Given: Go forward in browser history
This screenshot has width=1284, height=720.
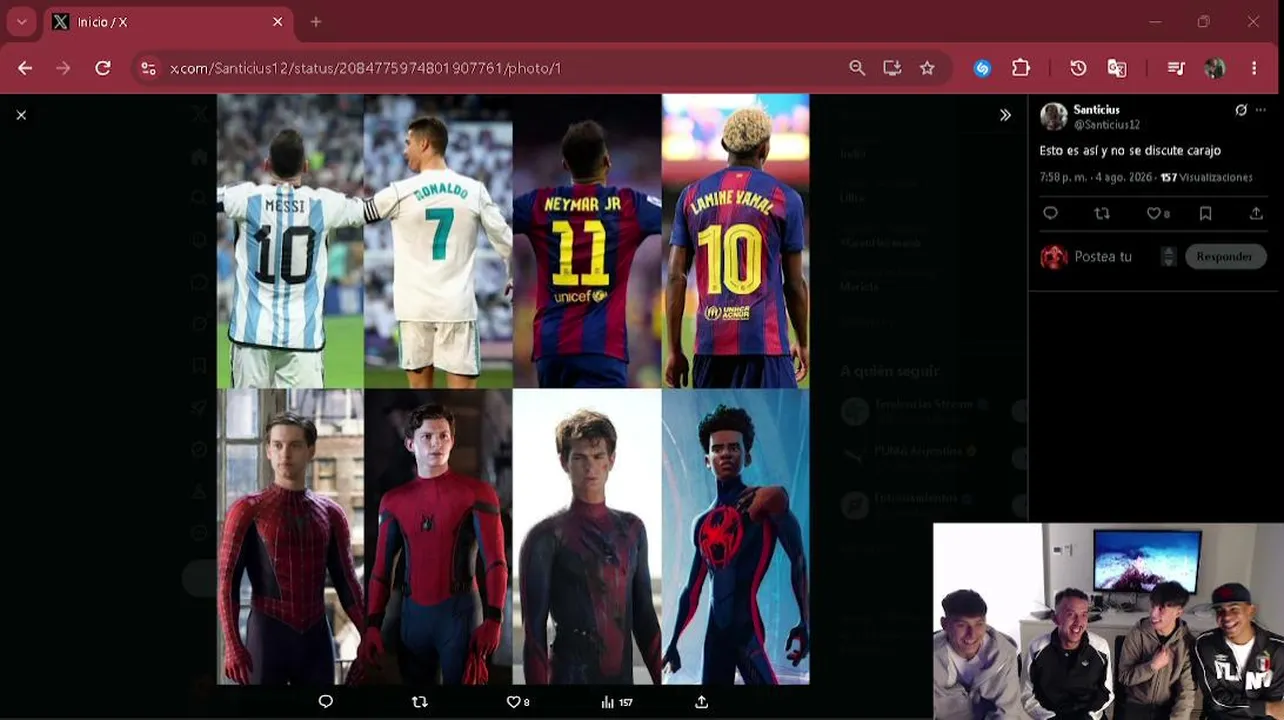Looking at the screenshot, I should [x=63, y=68].
